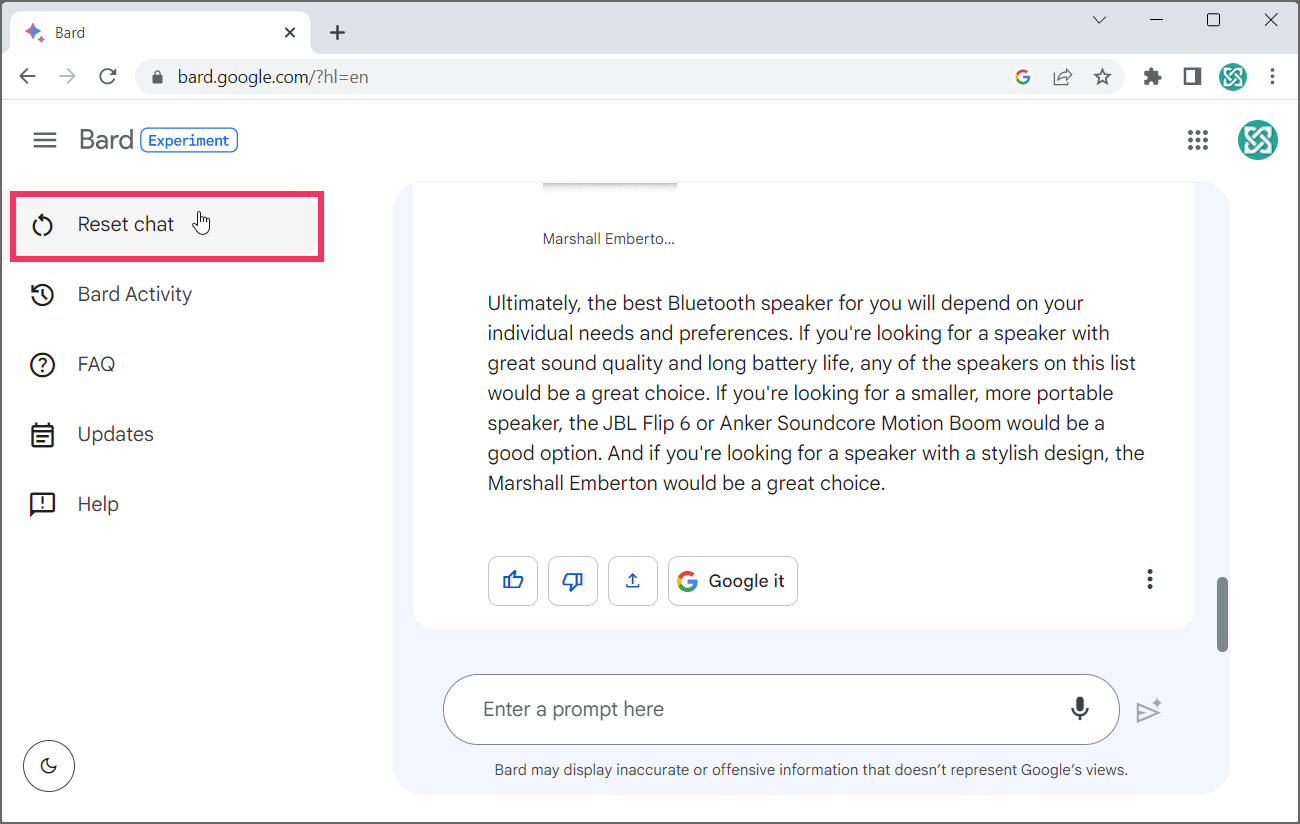Toggle dark theme with moon icon
Image resolution: width=1300 pixels, height=824 pixels.
coord(49,766)
